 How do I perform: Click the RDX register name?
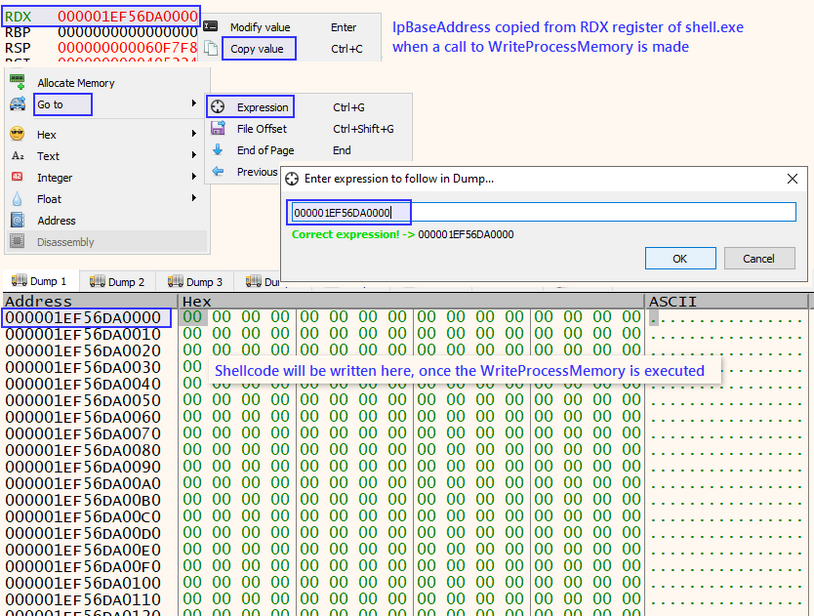[x=18, y=16]
